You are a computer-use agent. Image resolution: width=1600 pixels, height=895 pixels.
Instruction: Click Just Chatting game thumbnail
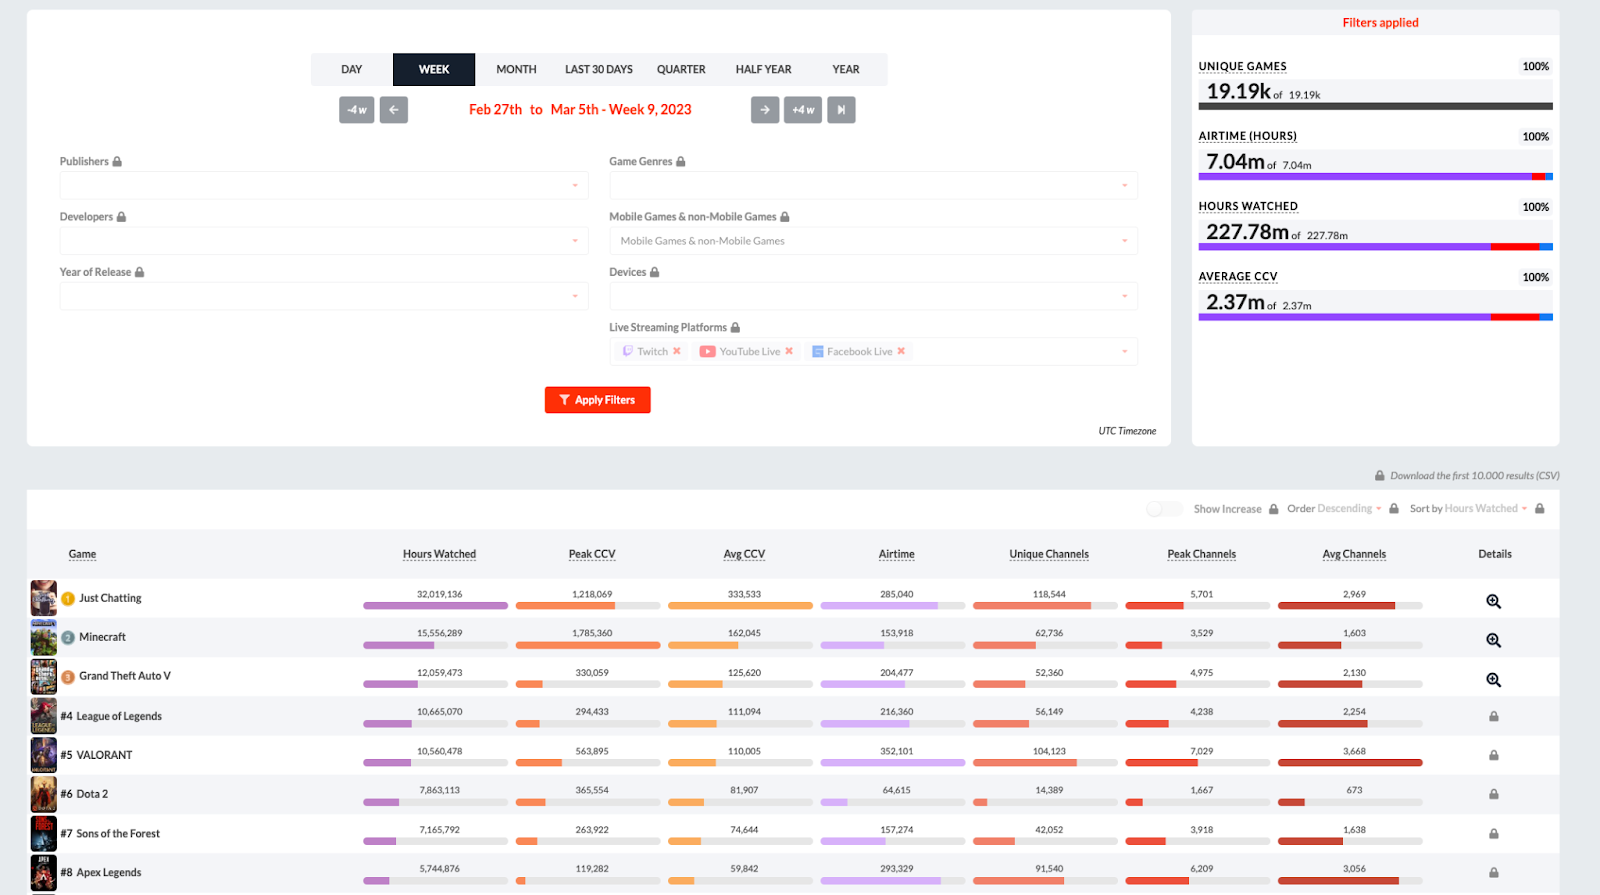(x=44, y=598)
